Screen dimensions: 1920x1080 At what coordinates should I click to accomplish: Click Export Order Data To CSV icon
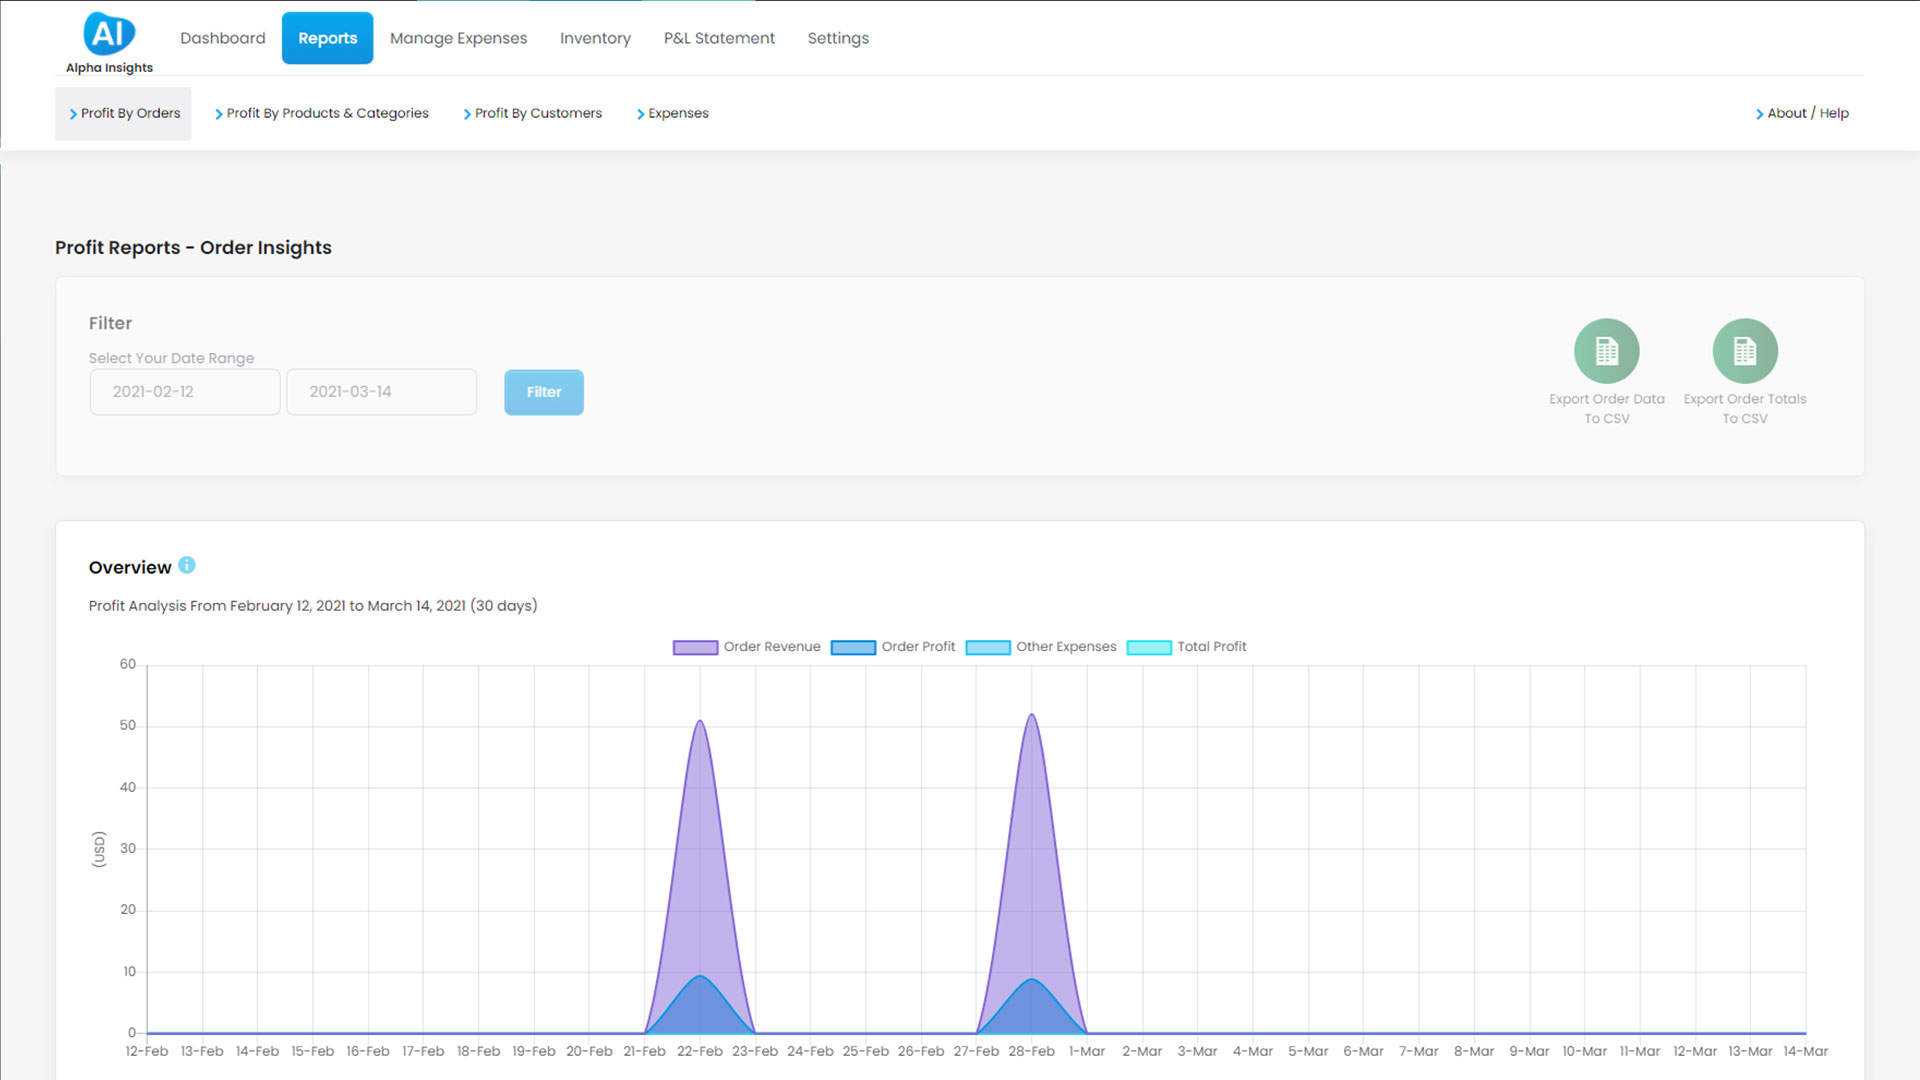pos(1606,351)
